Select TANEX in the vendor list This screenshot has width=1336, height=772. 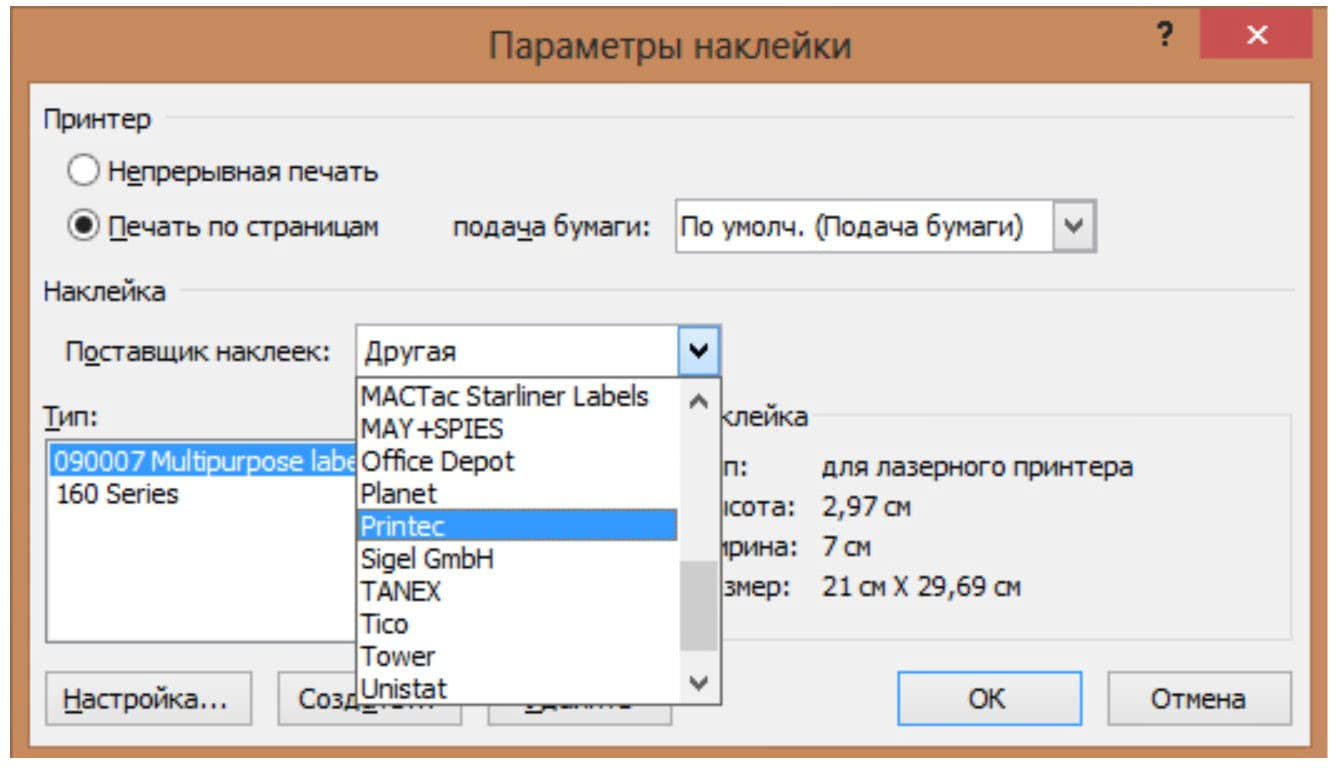tap(400, 591)
